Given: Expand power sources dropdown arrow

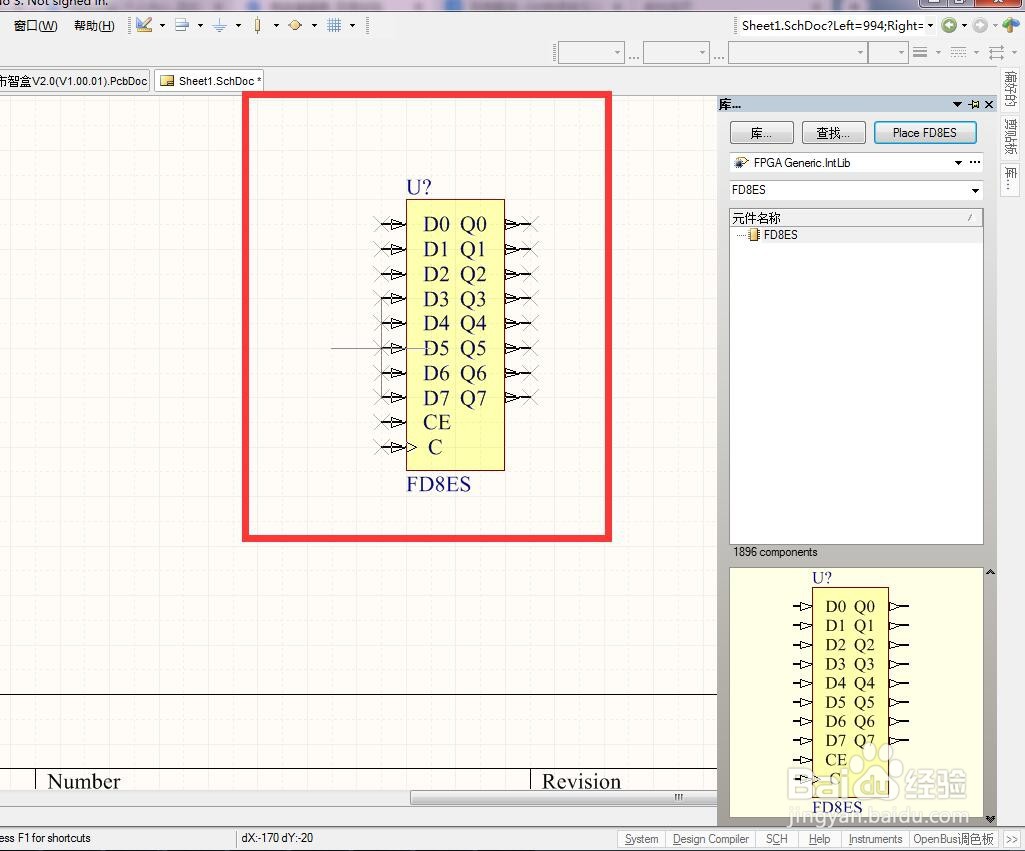Looking at the screenshot, I should pos(238,25).
